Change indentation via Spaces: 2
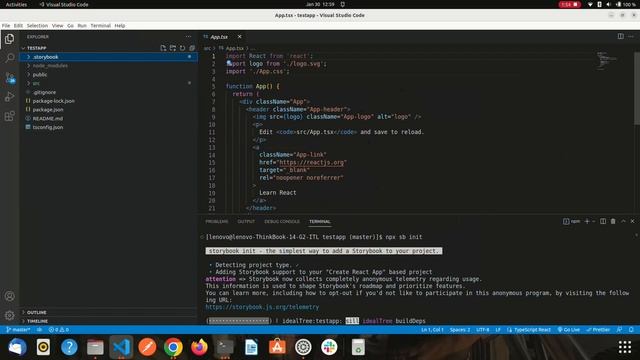Image resolution: width=640 pixels, height=360 pixels. [460, 330]
